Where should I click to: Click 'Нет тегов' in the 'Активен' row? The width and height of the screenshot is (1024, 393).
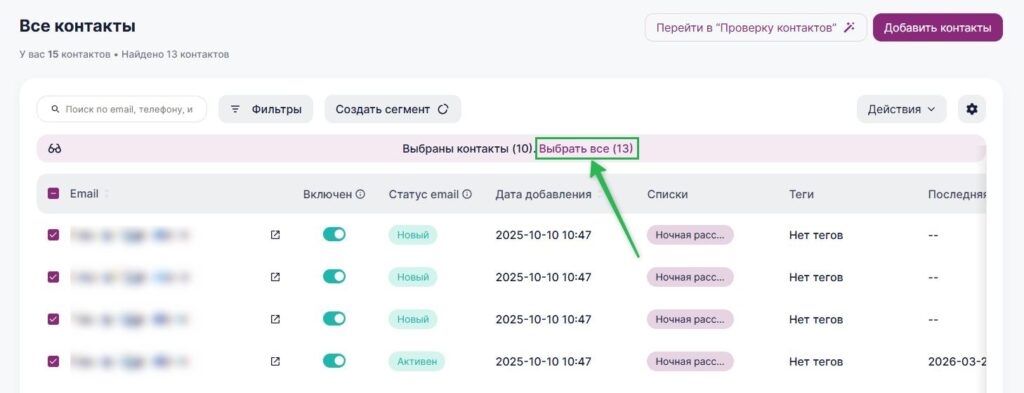pos(816,362)
